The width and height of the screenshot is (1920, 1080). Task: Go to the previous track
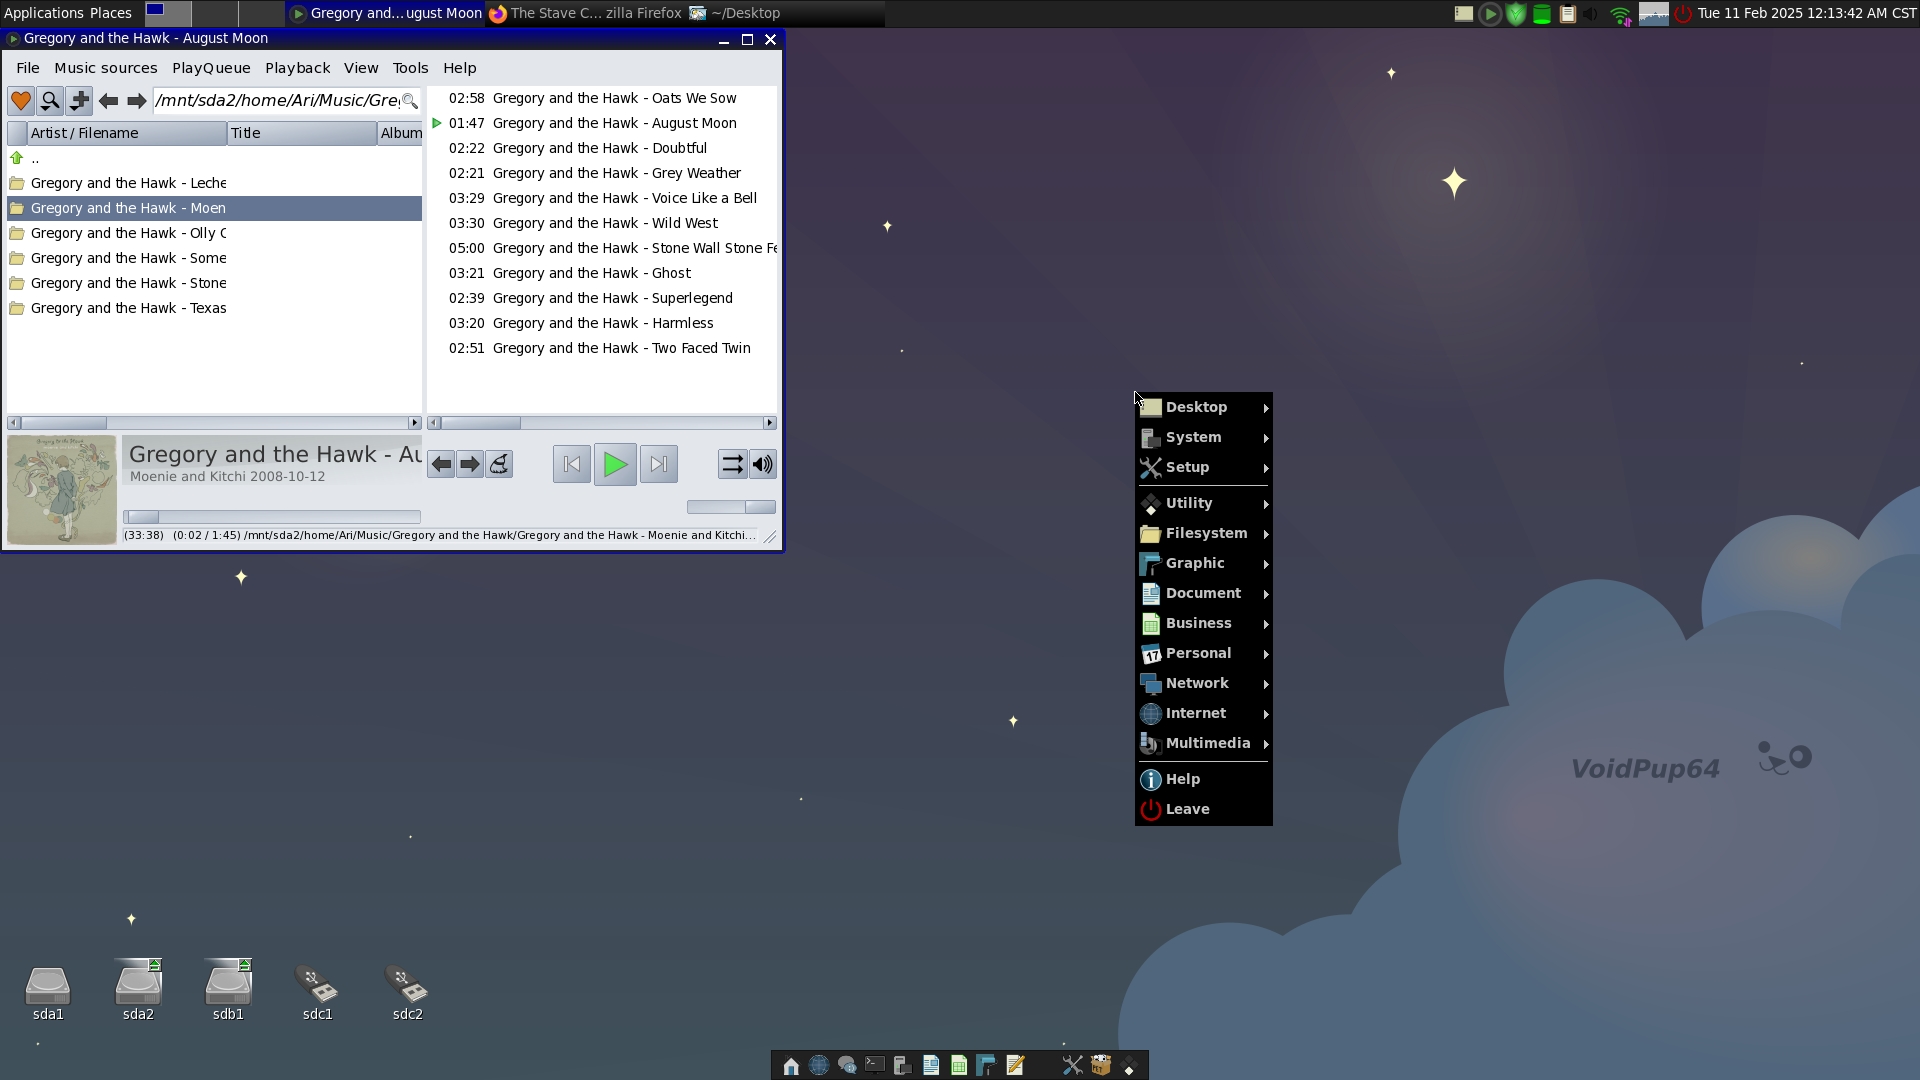(x=572, y=465)
